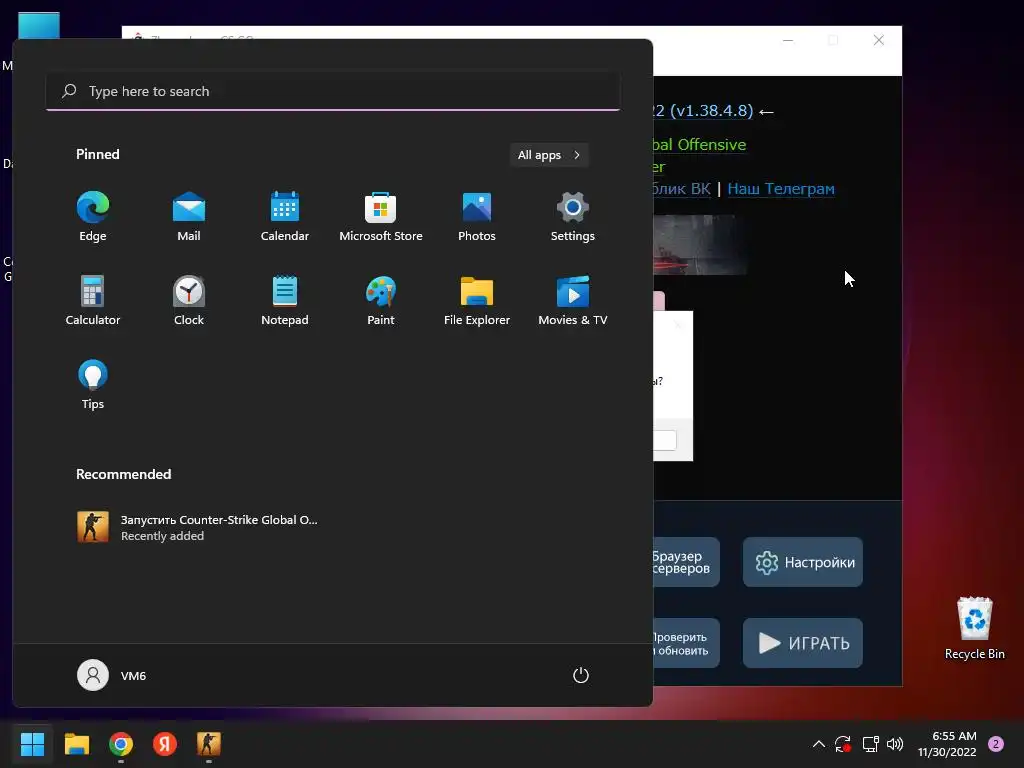Screen dimensions: 1024x768
Task: Open Microsoft Store
Action: 381,217
